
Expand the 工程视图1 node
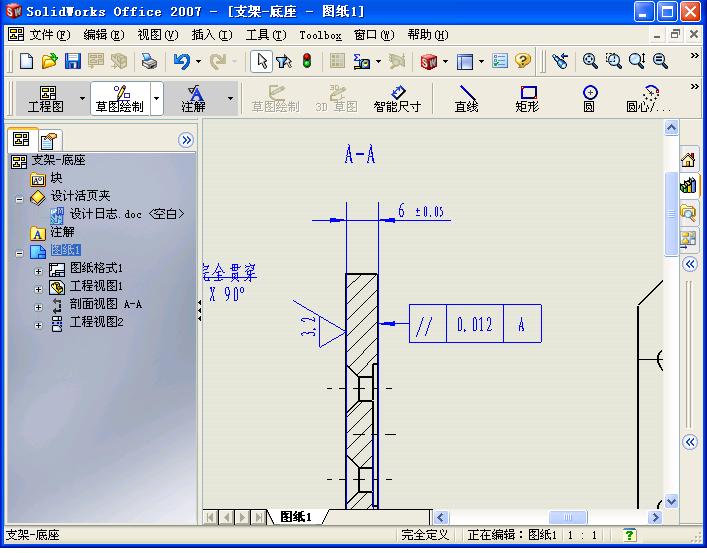coord(38,289)
